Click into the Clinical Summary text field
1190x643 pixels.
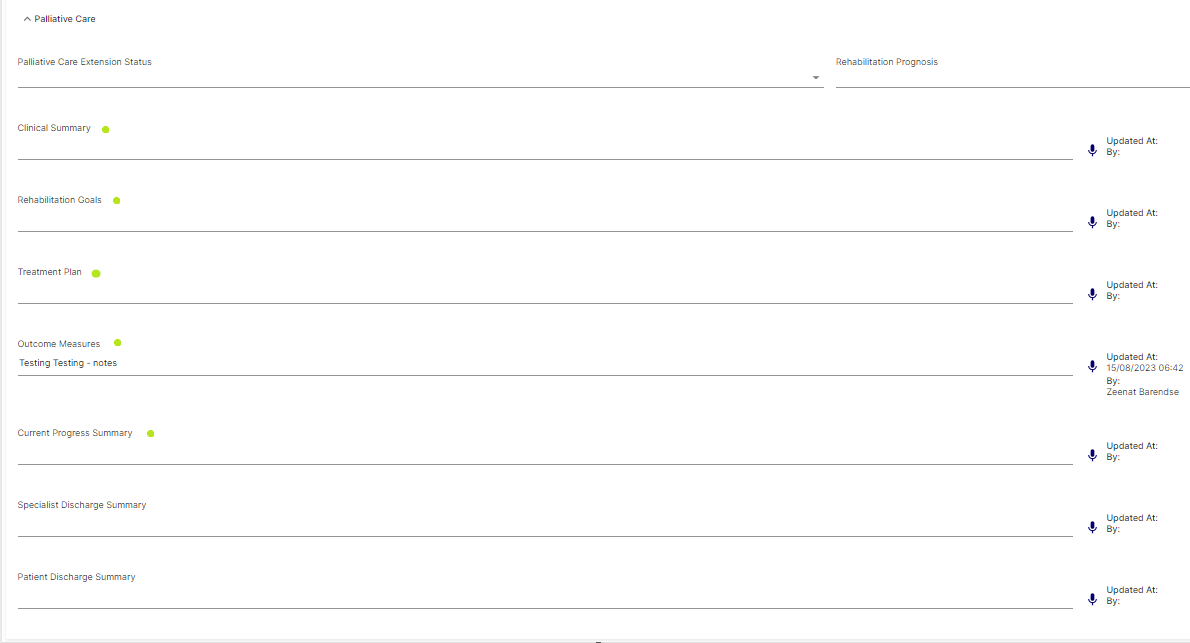point(545,149)
